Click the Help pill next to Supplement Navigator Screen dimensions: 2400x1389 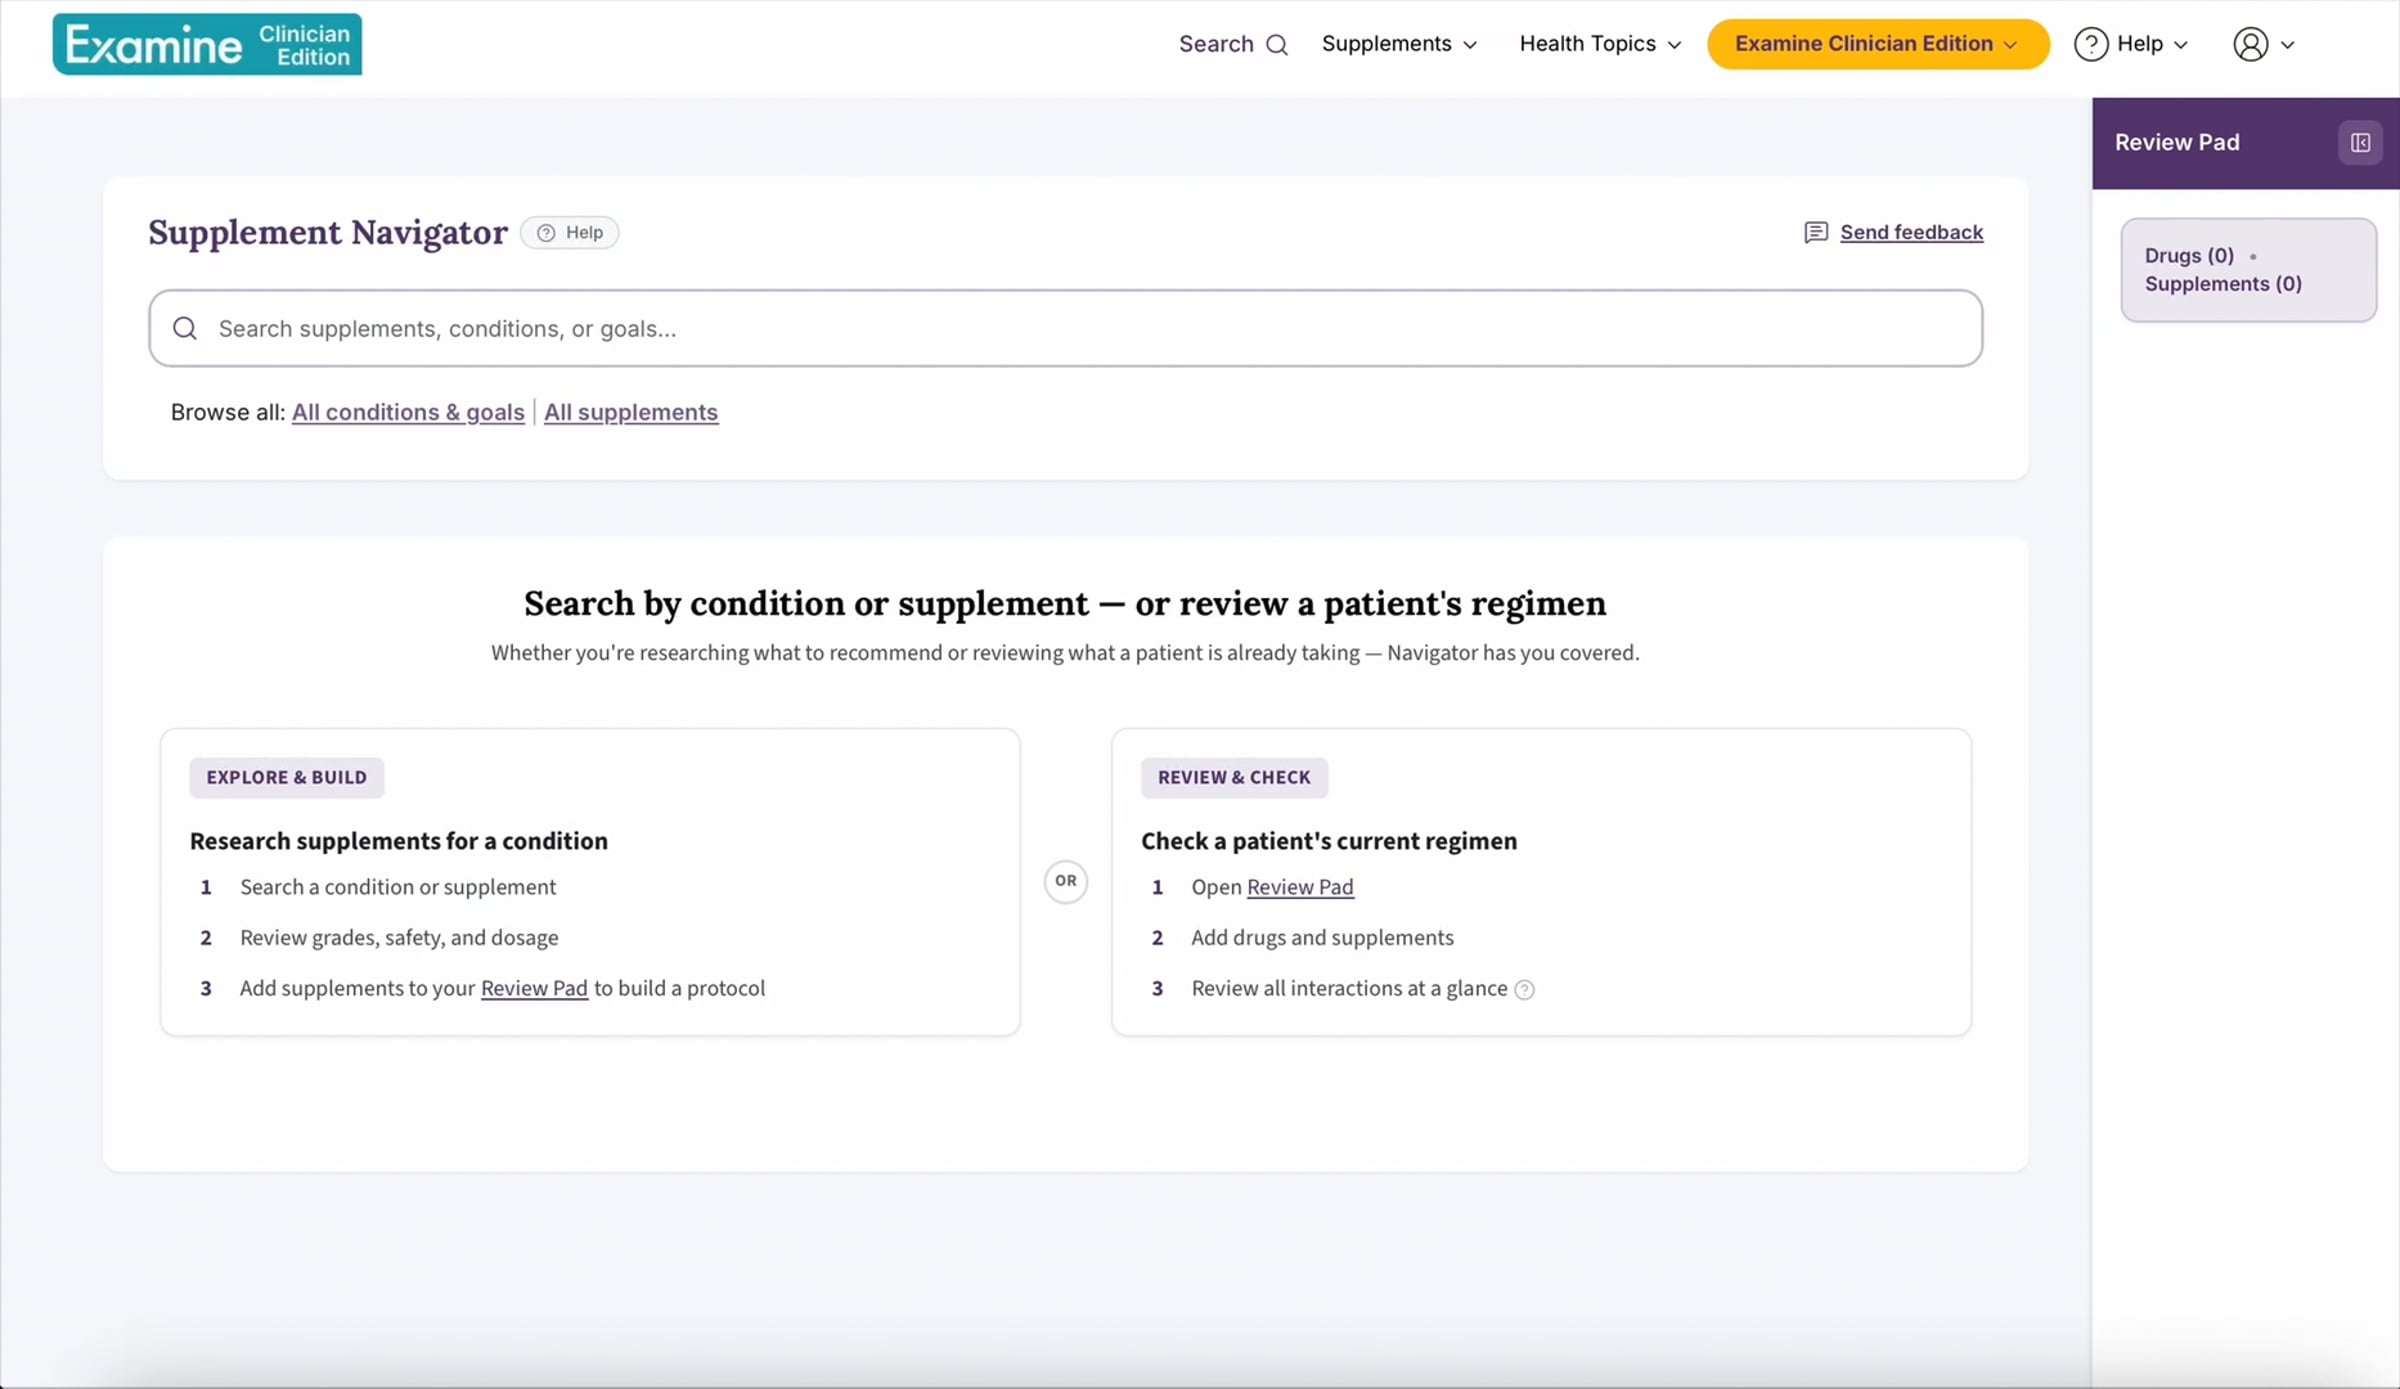pyautogui.click(x=570, y=233)
